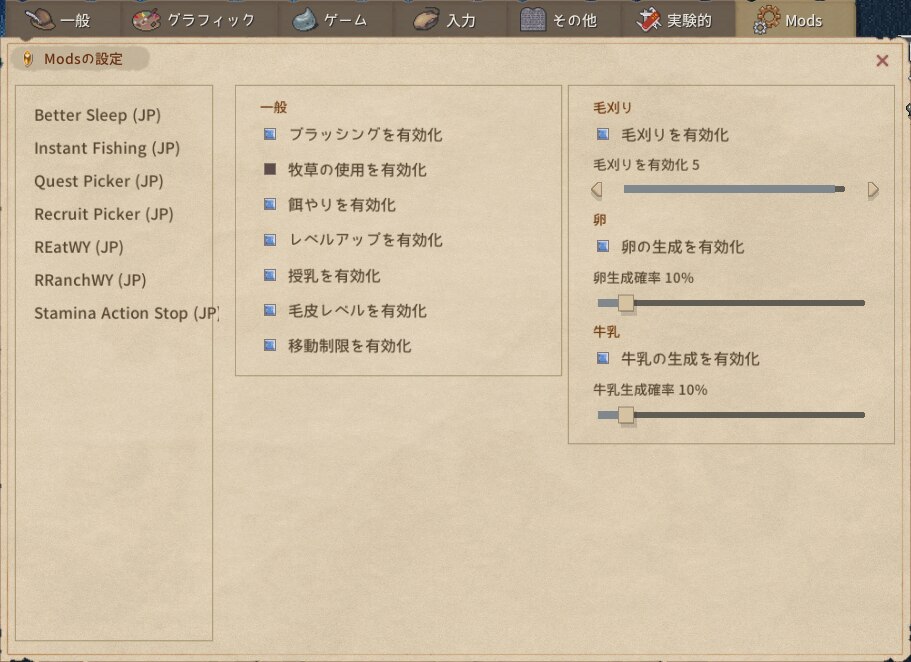Close the Mods settings window
The width and height of the screenshot is (911, 662).
tap(882, 61)
